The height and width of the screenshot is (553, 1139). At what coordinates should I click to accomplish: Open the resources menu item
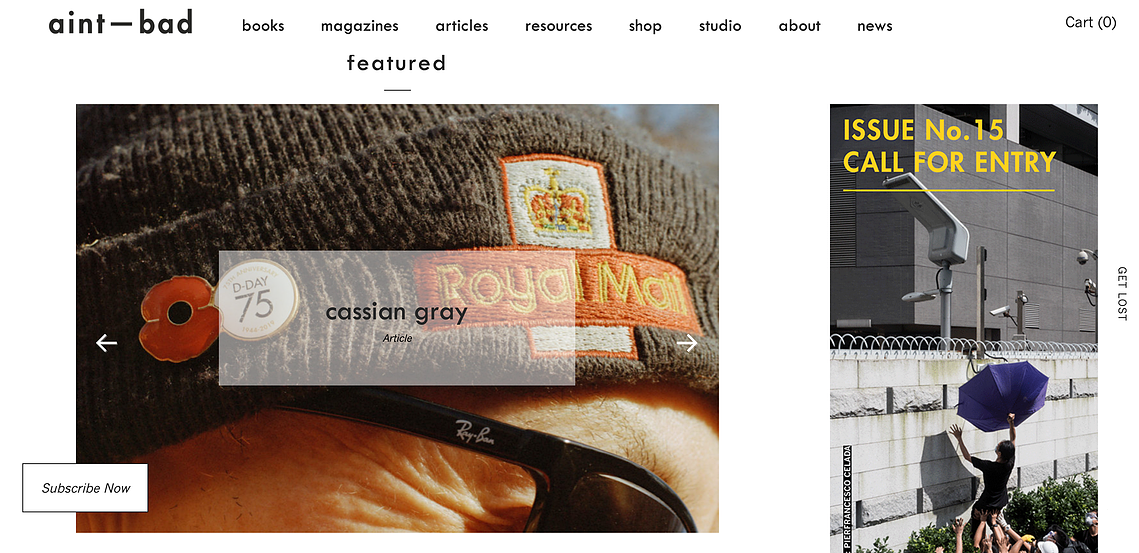coord(559,26)
